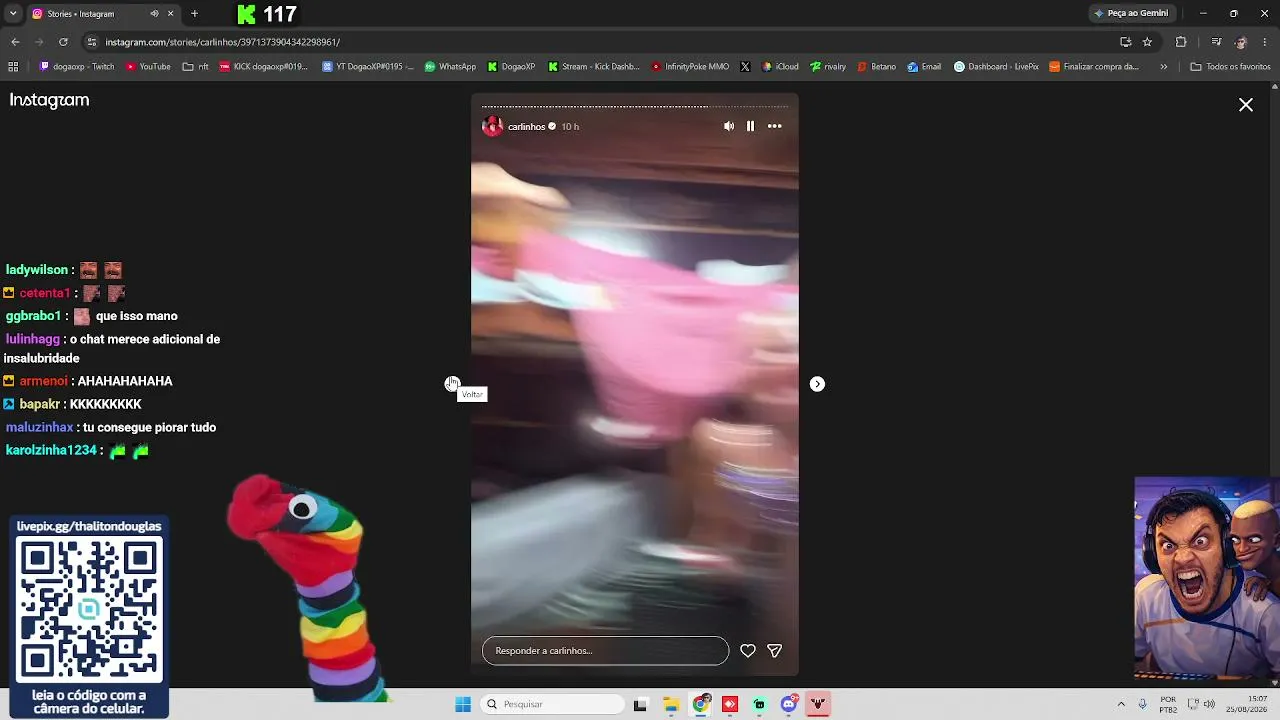Go to the next story

coord(817,384)
